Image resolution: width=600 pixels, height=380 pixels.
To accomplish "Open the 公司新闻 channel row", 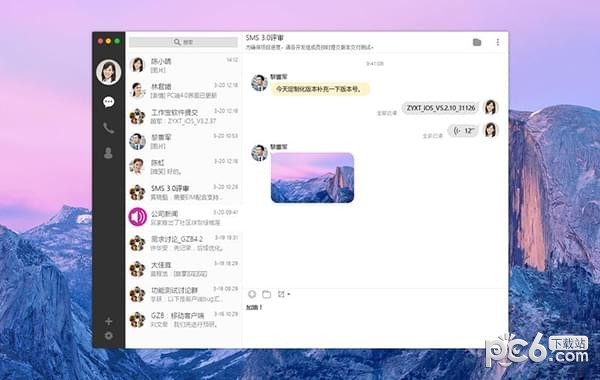I will (184, 218).
